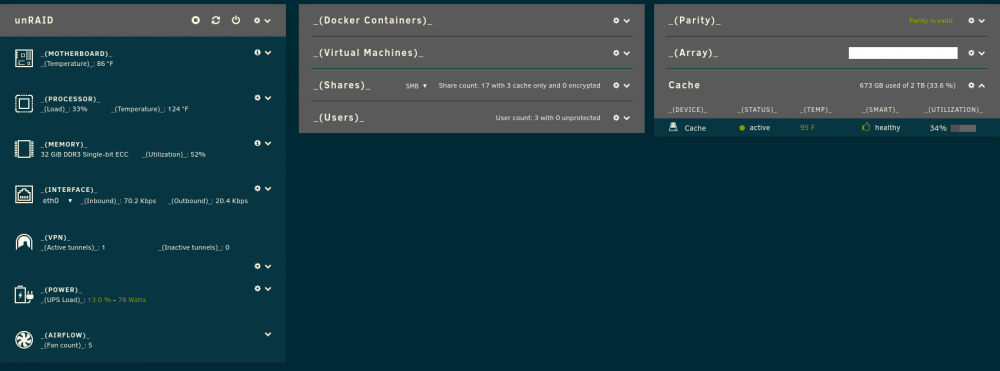Expand the Parity section
Screen dimensions: 1000x371
click(982, 20)
